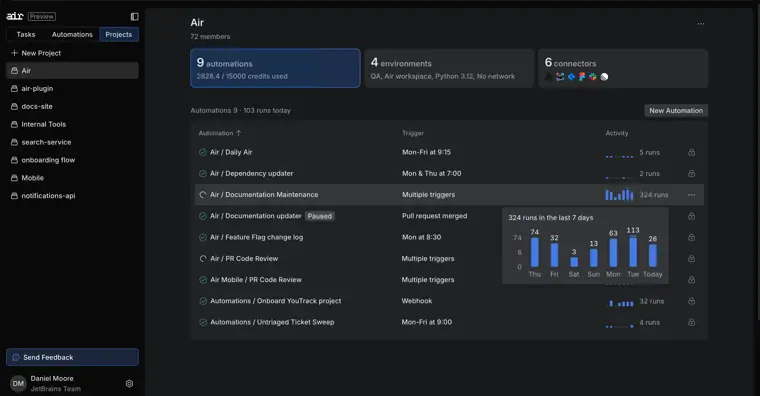The height and width of the screenshot is (396, 760).
Task: Click the Activity column header
Action: pos(617,133)
